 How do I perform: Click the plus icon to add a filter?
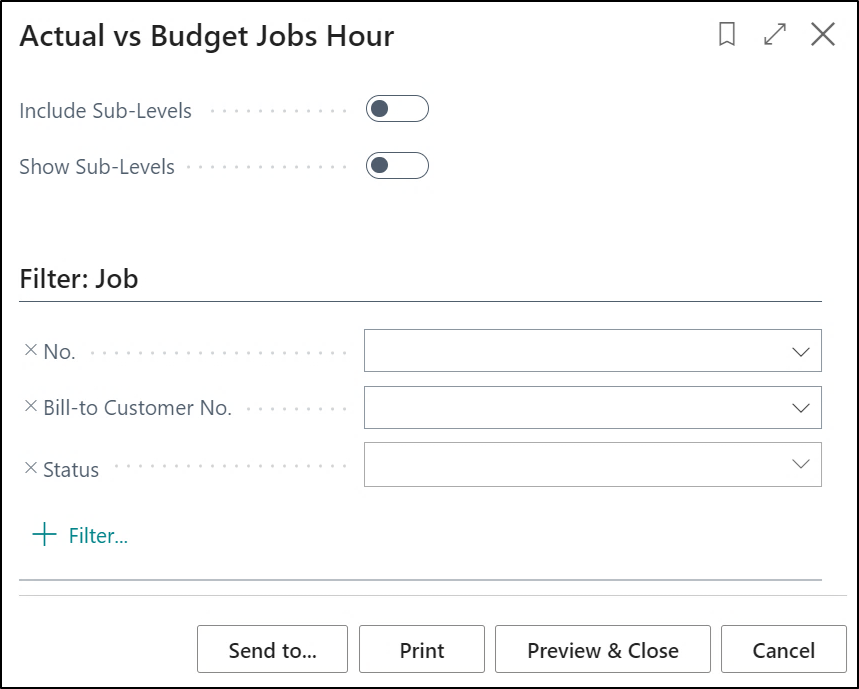pyautogui.click(x=44, y=535)
